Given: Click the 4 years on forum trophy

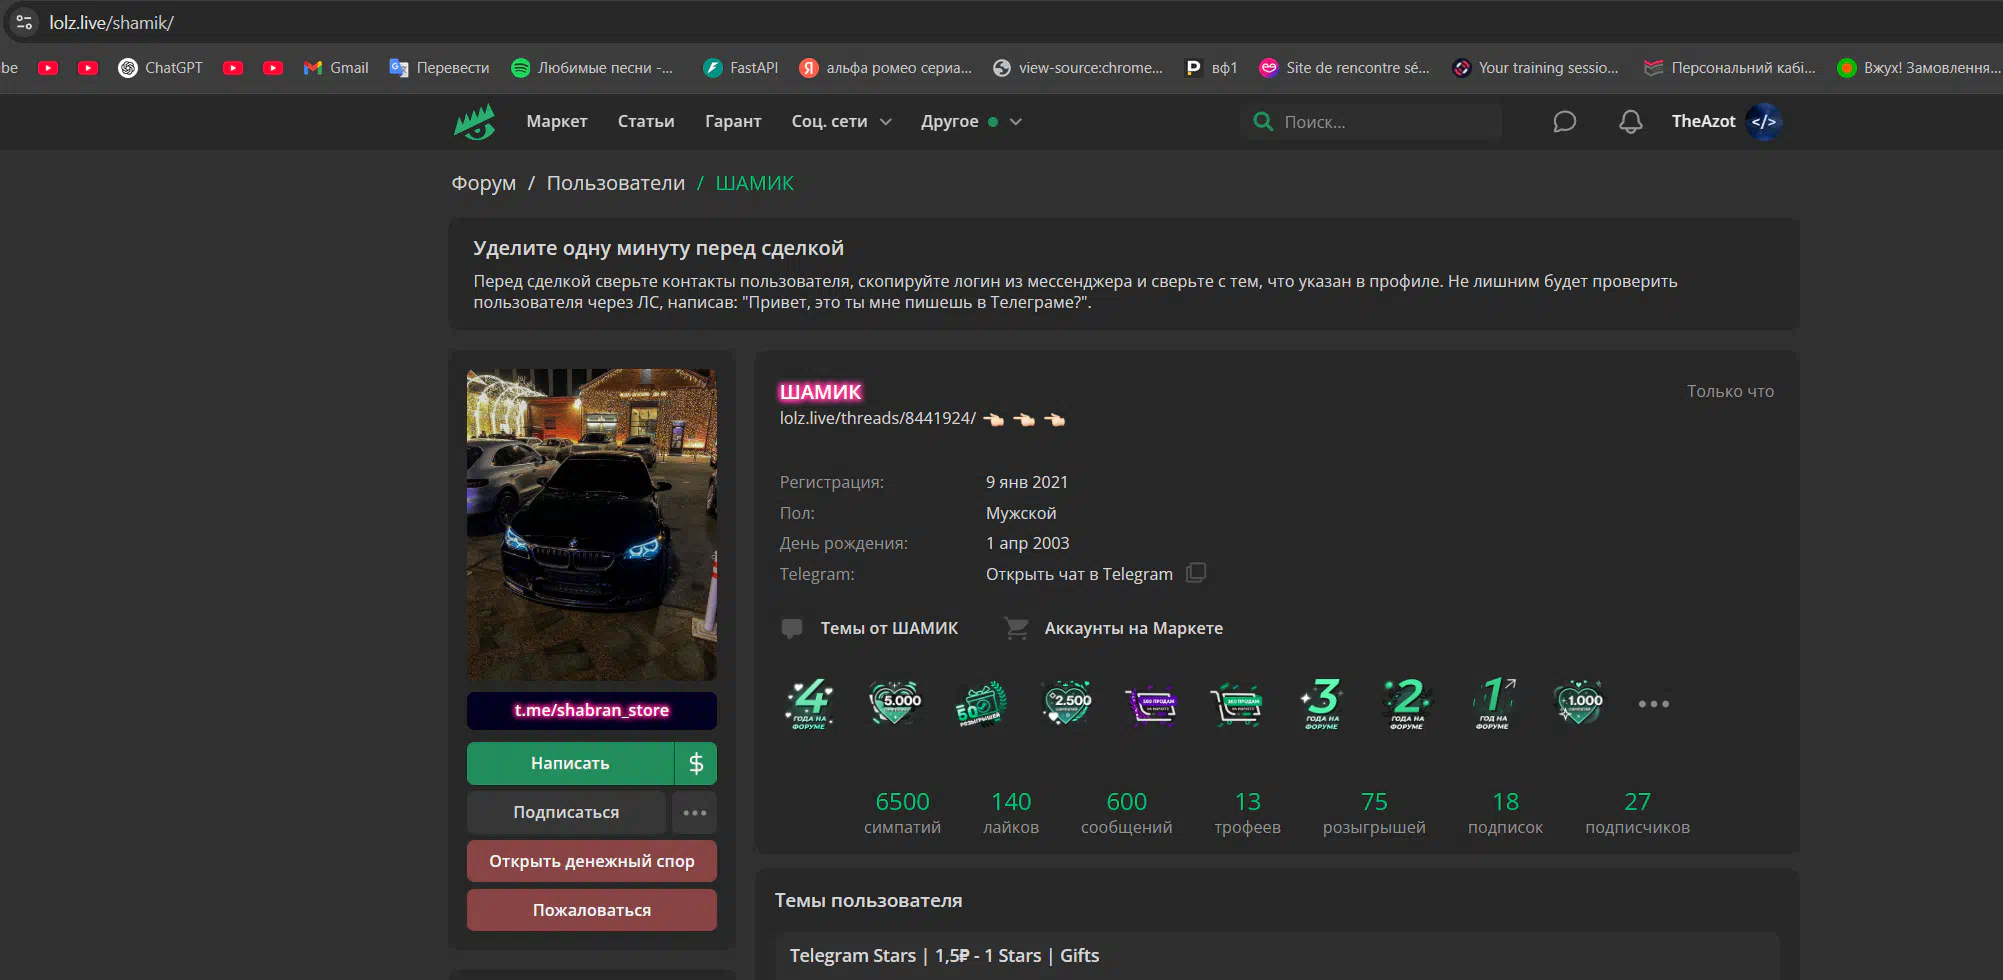Looking at the screenshot, I should pyautogui.click(x=810, y=704).
